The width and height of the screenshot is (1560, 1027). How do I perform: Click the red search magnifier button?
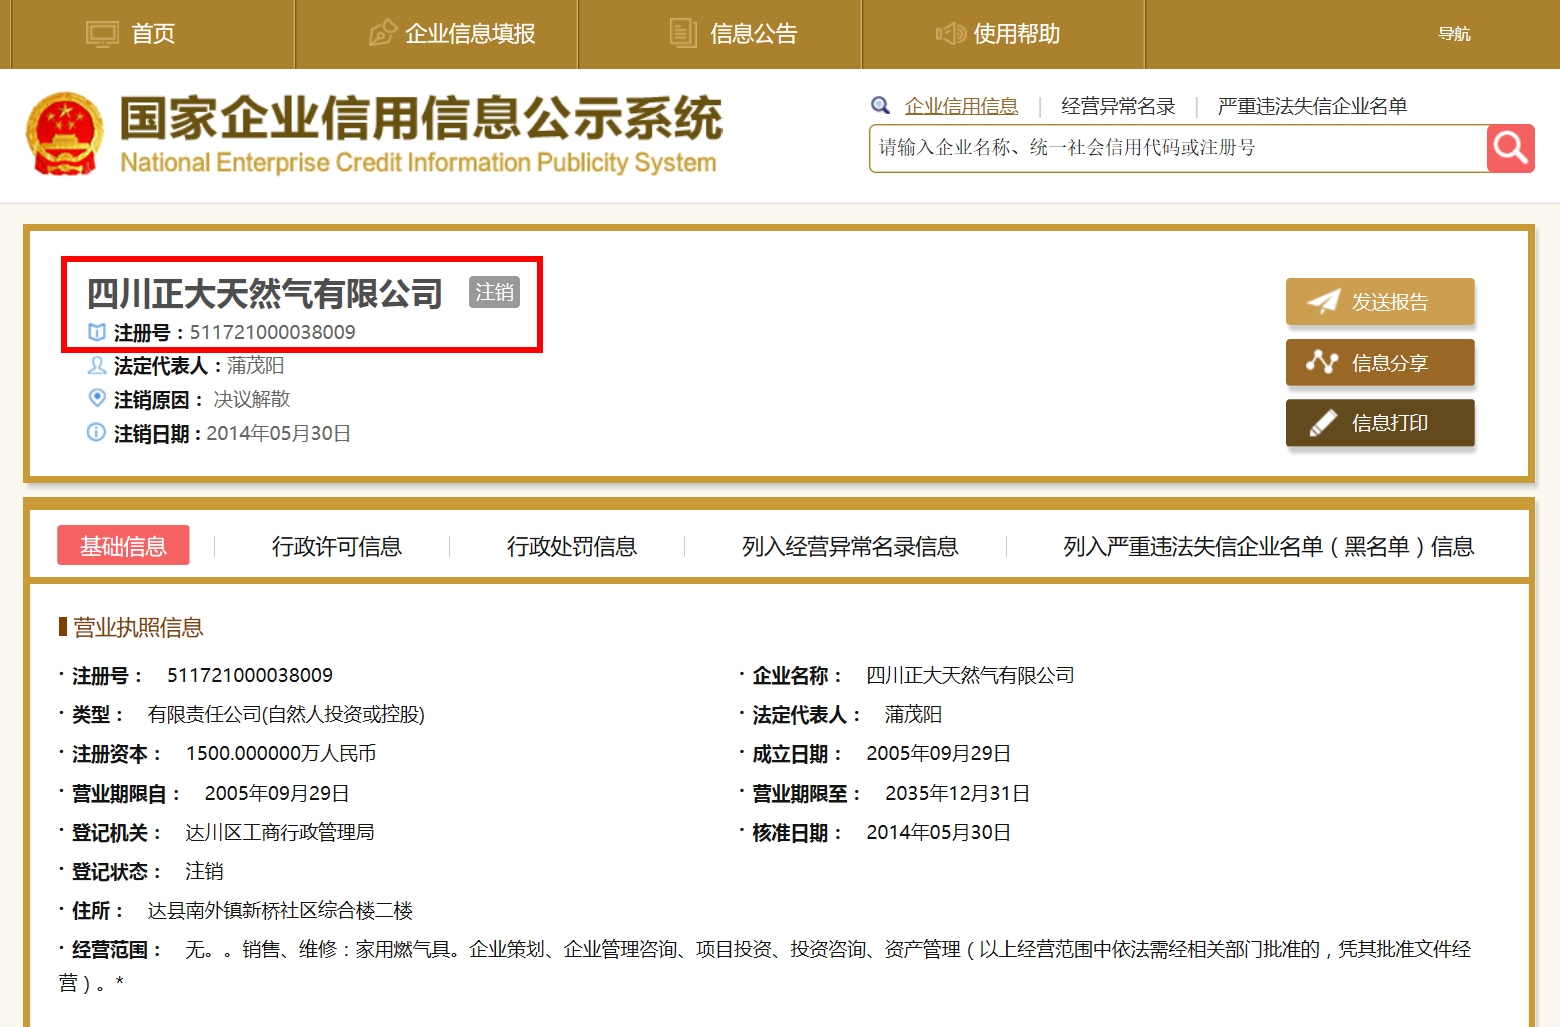(x=1510, y=149)
